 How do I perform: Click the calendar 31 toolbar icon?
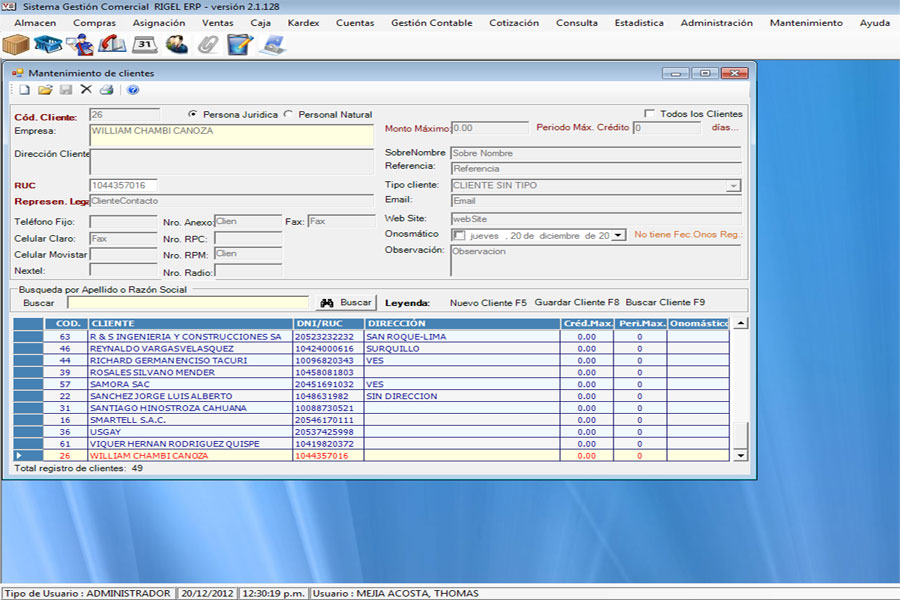tap(145, 44)
